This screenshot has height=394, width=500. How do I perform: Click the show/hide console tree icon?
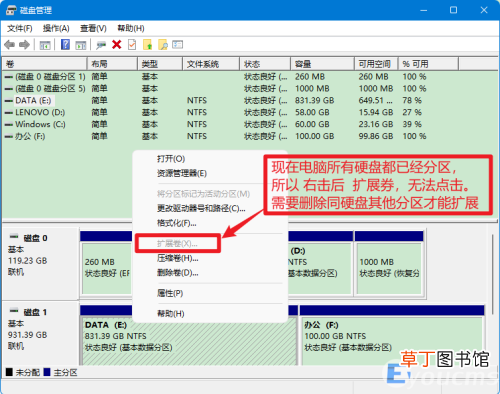click(x=45, y=45)
